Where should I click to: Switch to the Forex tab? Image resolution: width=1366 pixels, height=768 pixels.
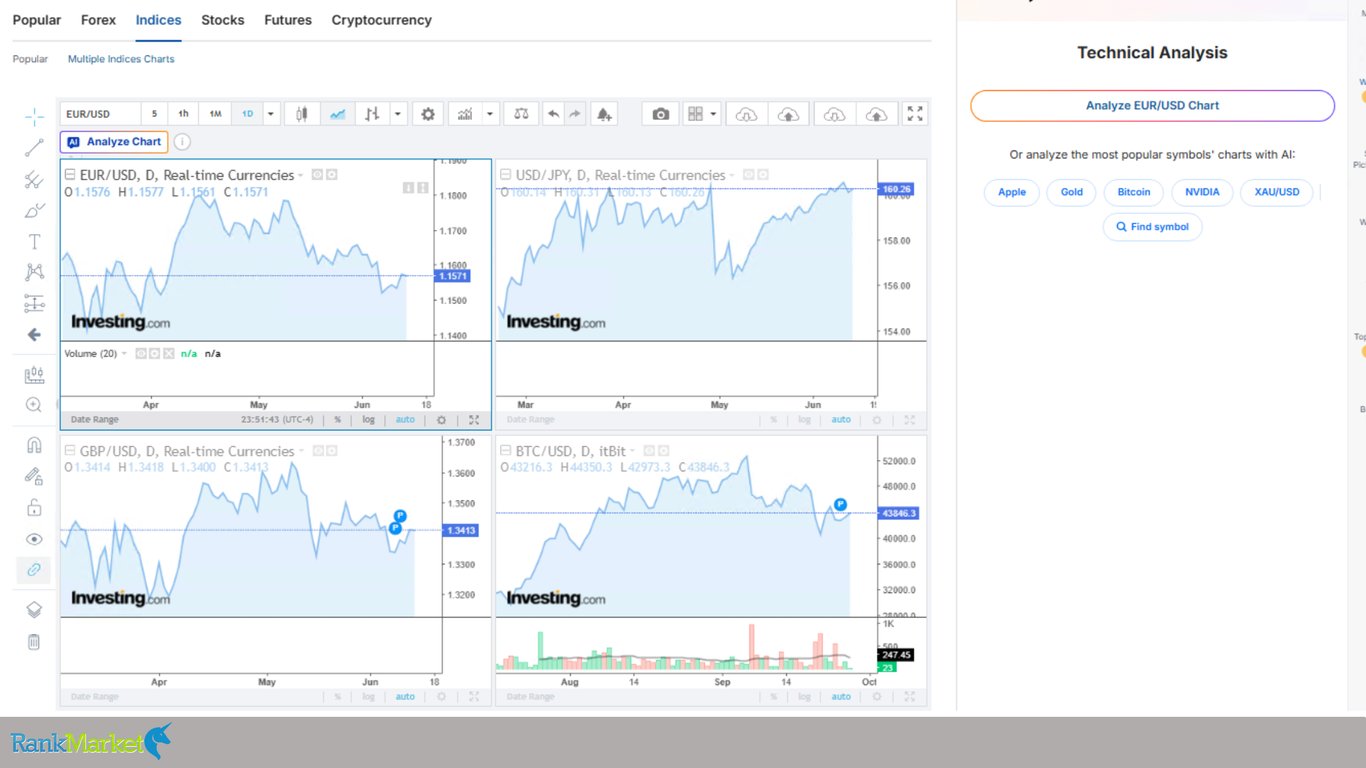pos(98,20)
